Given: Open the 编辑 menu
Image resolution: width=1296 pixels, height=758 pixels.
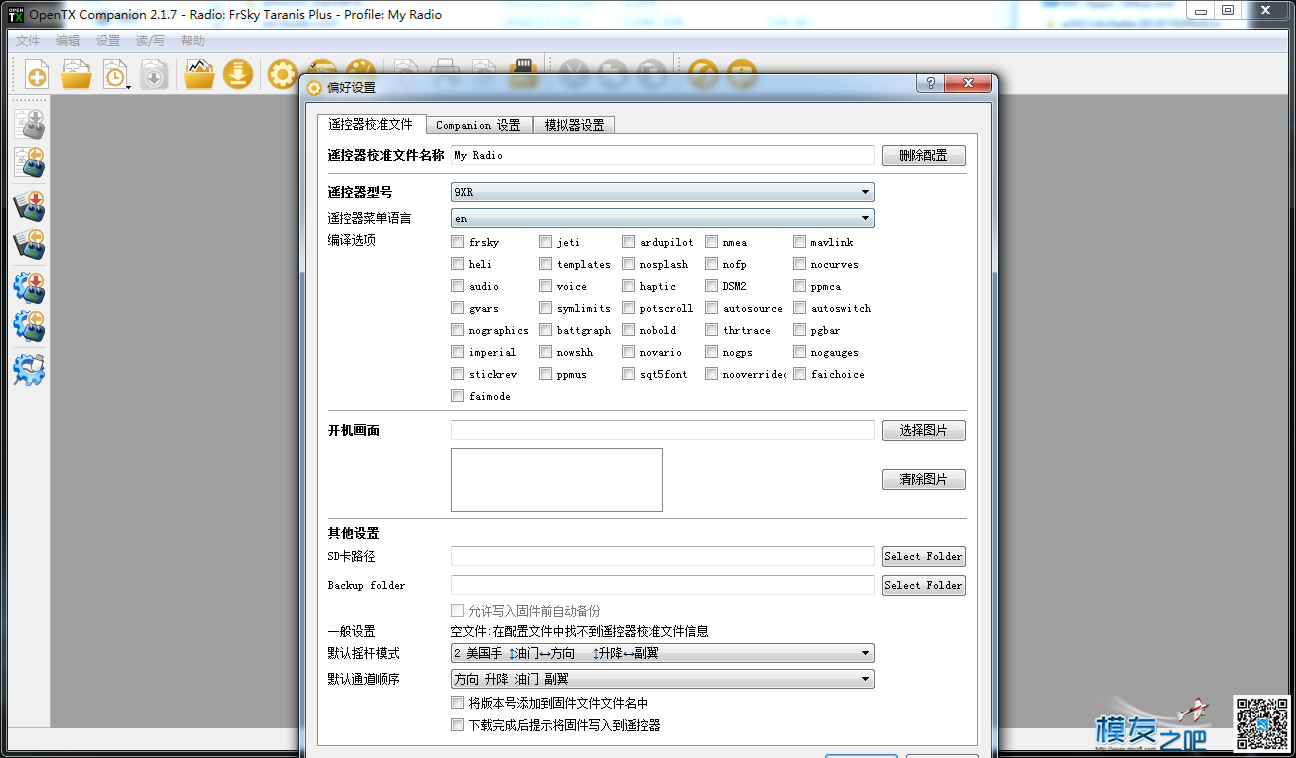Looking at the screenshot, I should (68, 41).
